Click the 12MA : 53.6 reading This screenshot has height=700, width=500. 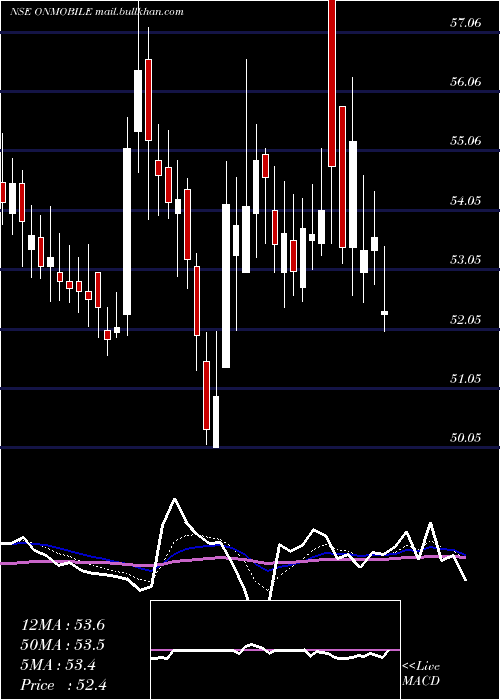[63, 625]
